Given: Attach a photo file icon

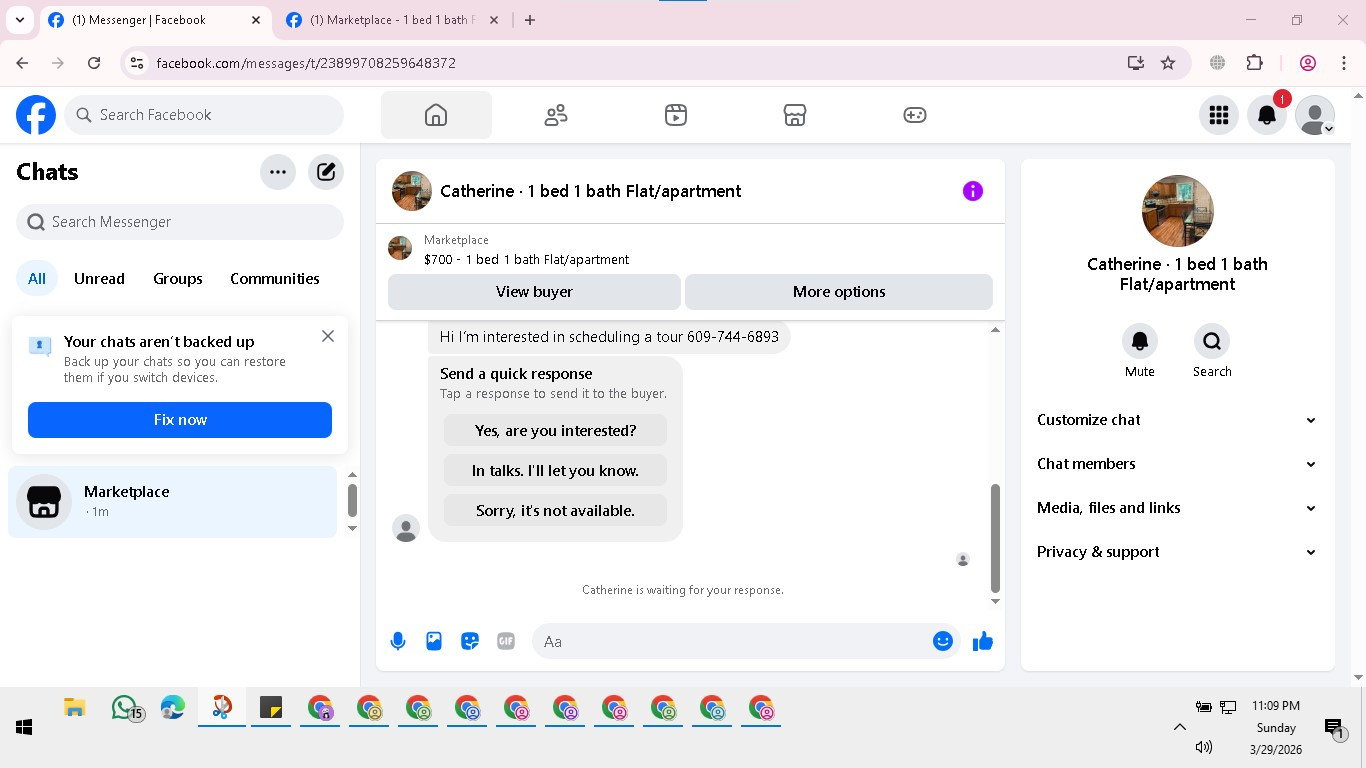Looking at the screenshot, I should (434, 641).
